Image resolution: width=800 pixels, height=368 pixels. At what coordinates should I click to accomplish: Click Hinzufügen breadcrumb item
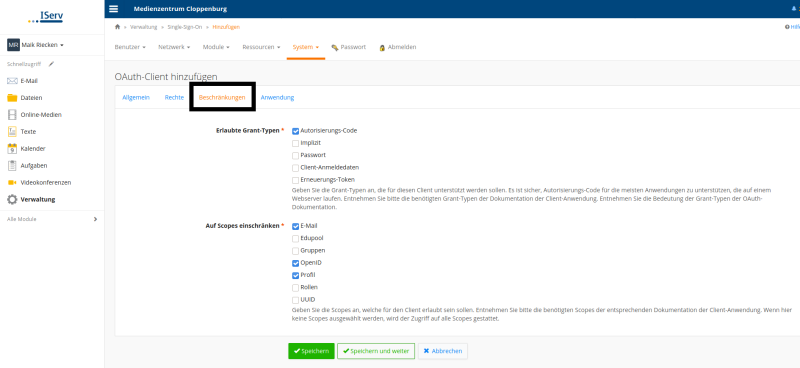pos(226,27)
